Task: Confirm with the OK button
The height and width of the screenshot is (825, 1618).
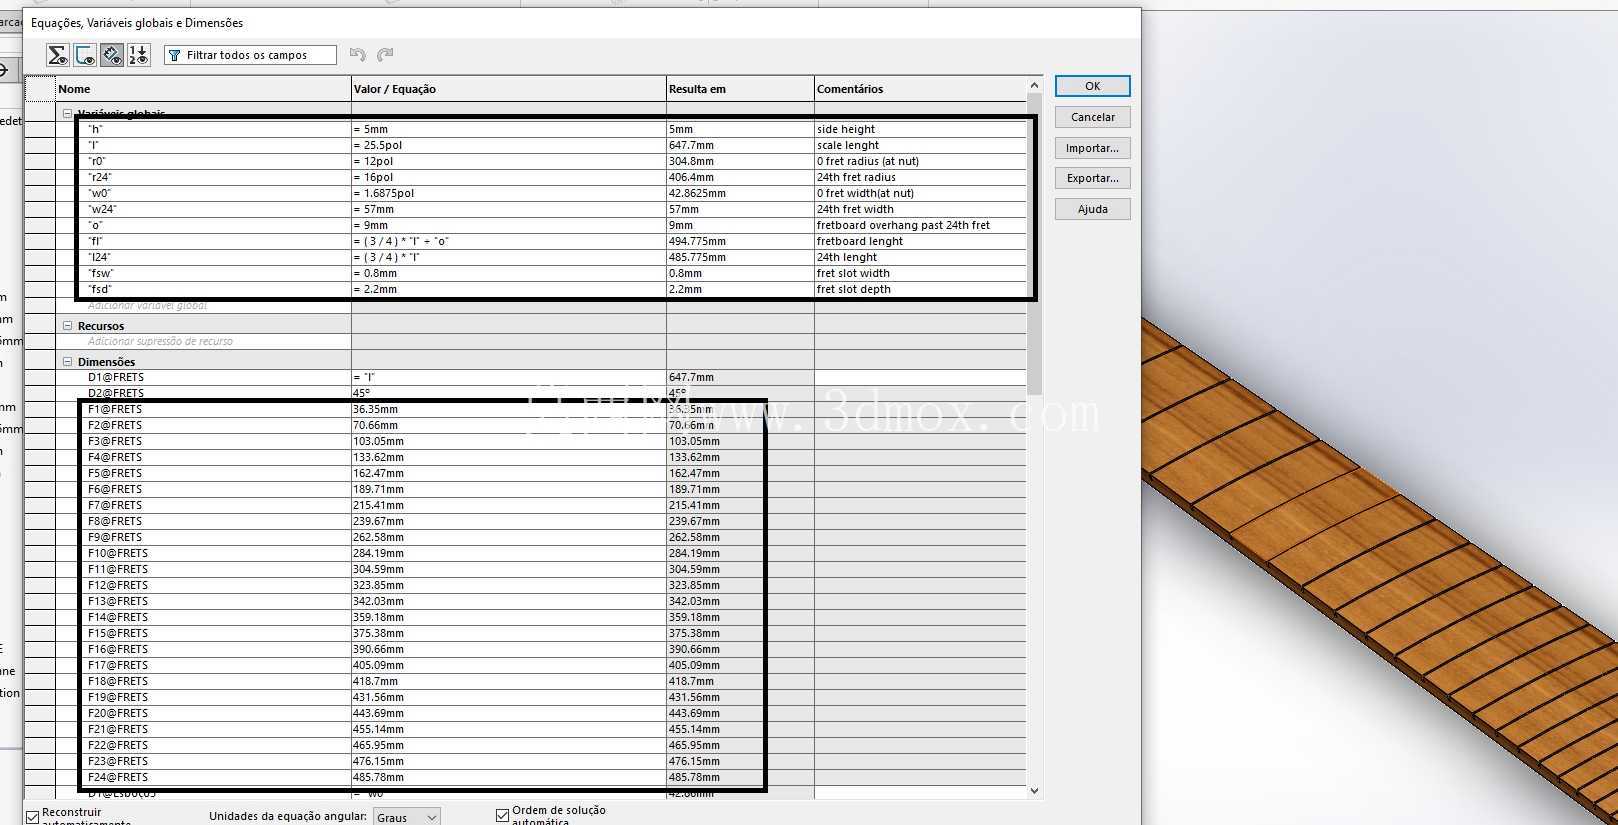Action: 1092,86
